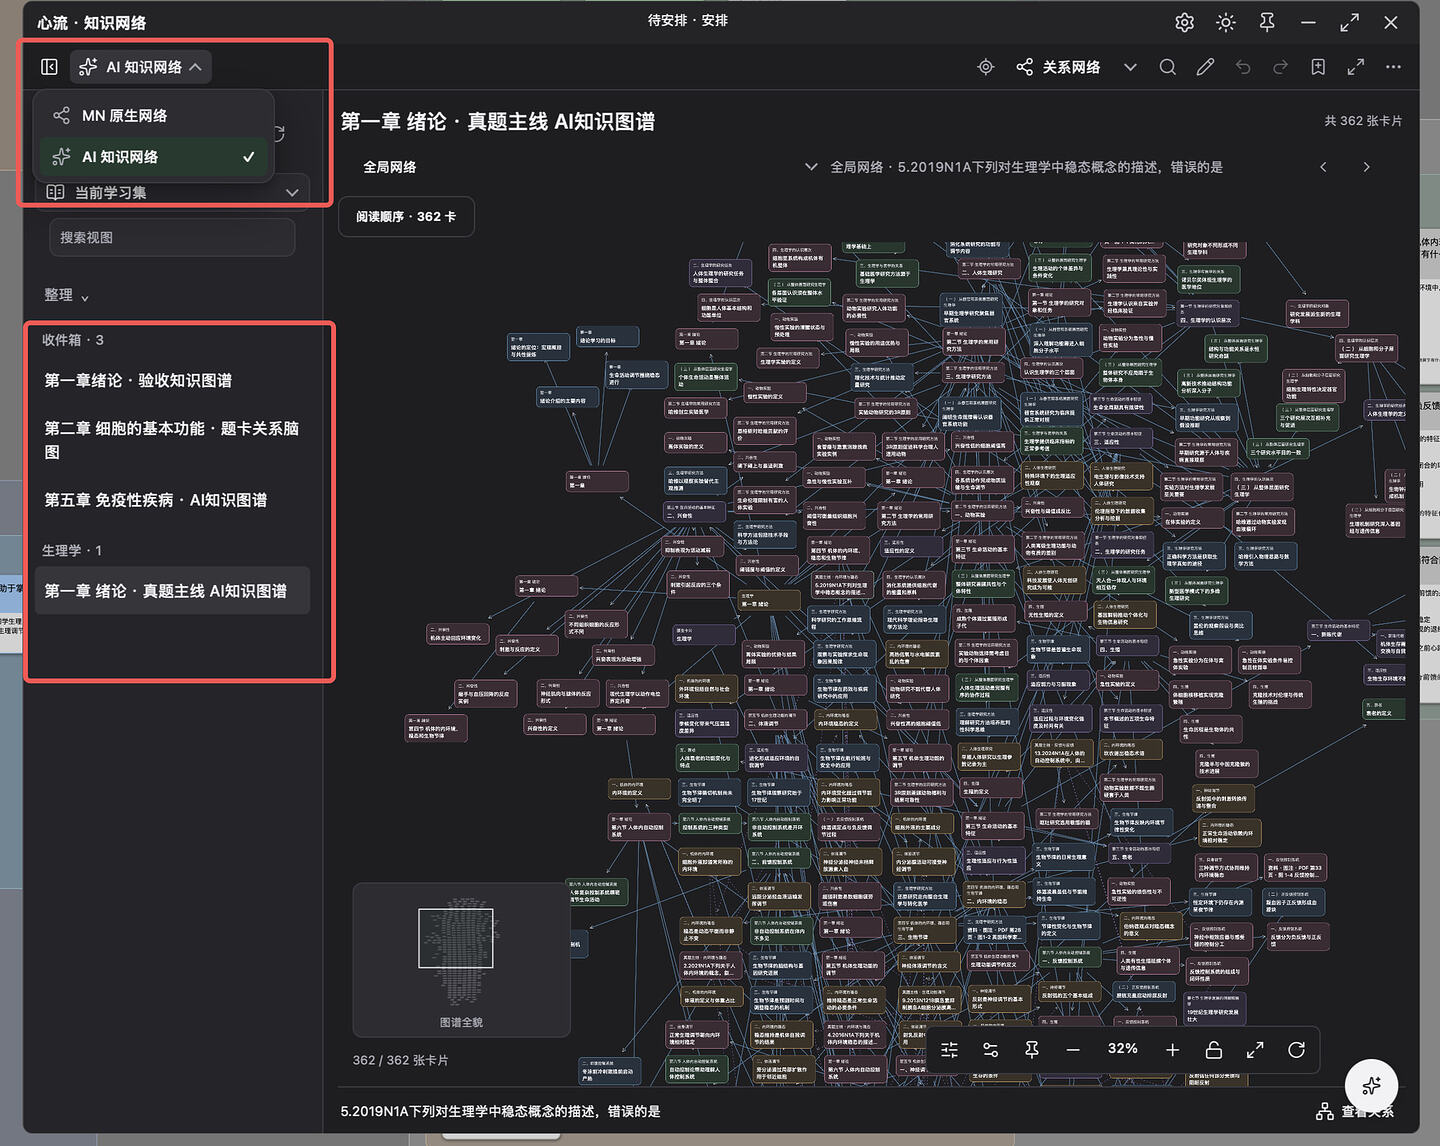Screen dimensions: 1440x1146
Task: Open 第五章 免疫性疾病 · AI知识图谱
Action: click(156, 500)
